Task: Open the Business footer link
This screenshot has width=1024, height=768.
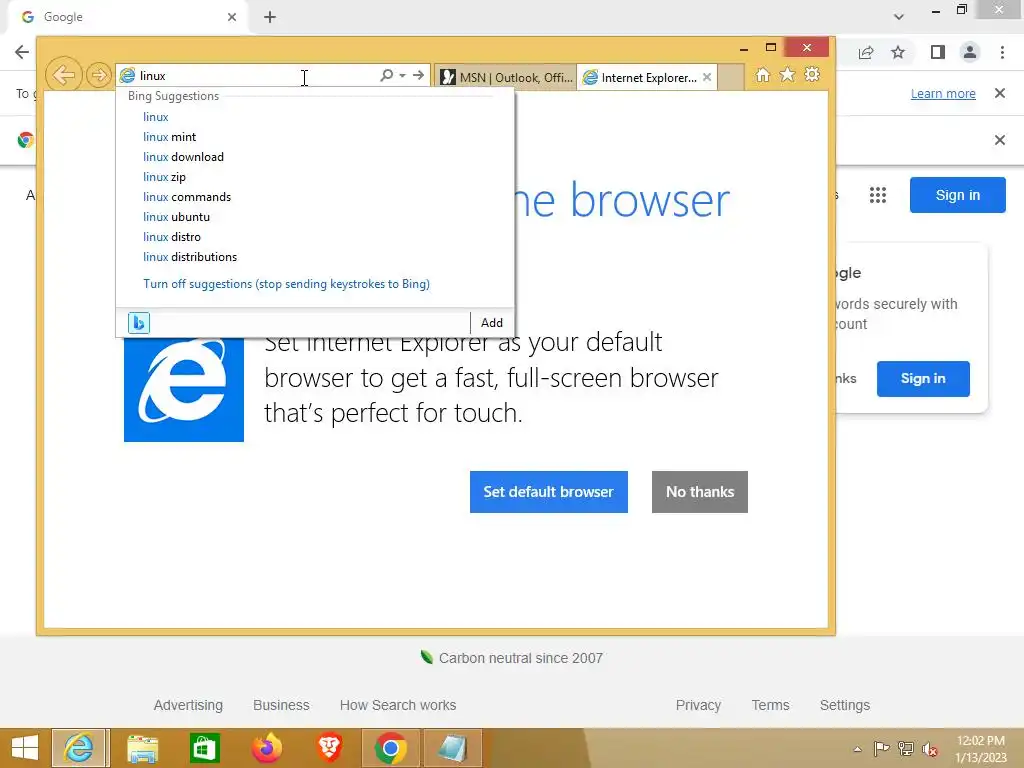Action: (281, 705)
